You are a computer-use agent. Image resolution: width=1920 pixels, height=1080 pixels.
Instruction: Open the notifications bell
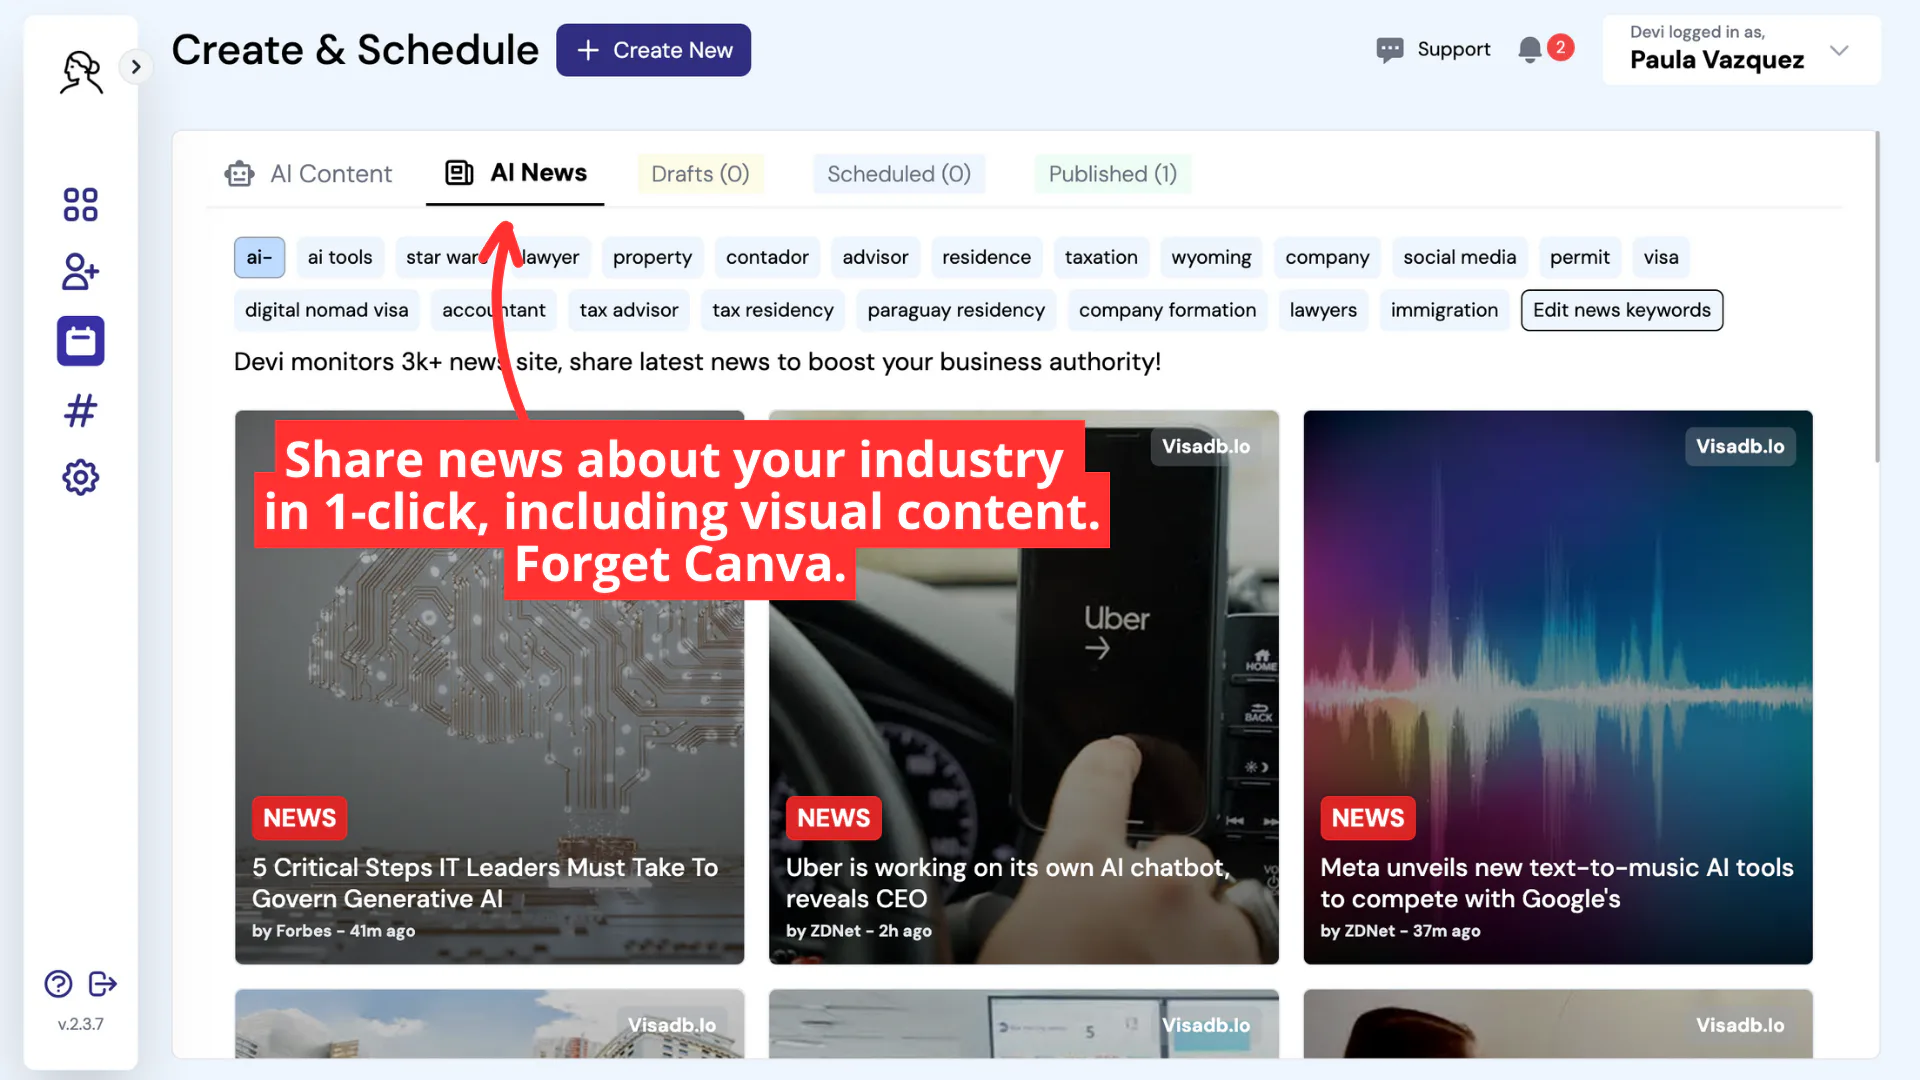[1529, 50]
